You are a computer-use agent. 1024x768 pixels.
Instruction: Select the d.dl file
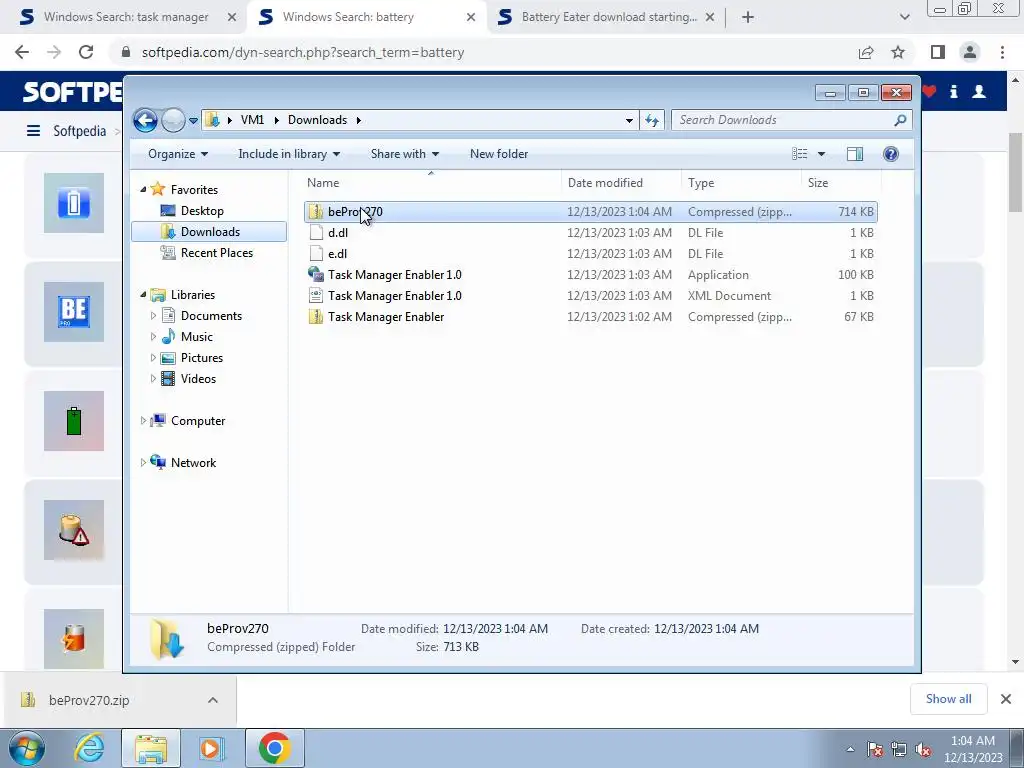click(338, 232)
